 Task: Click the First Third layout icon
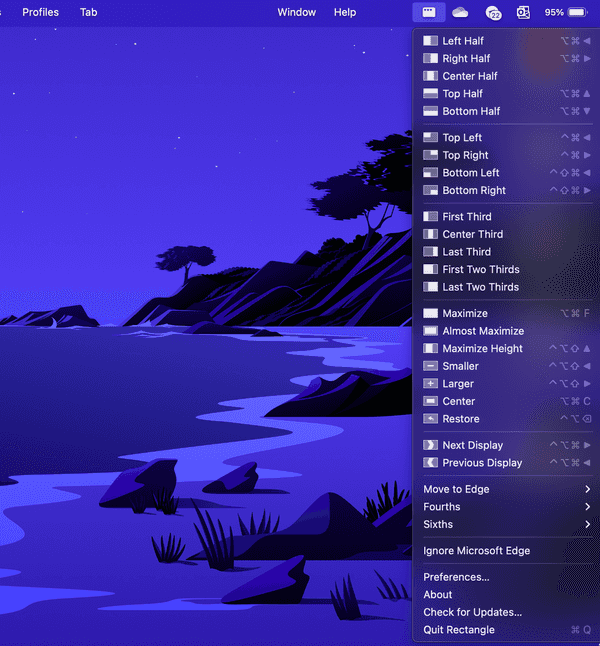431,217
